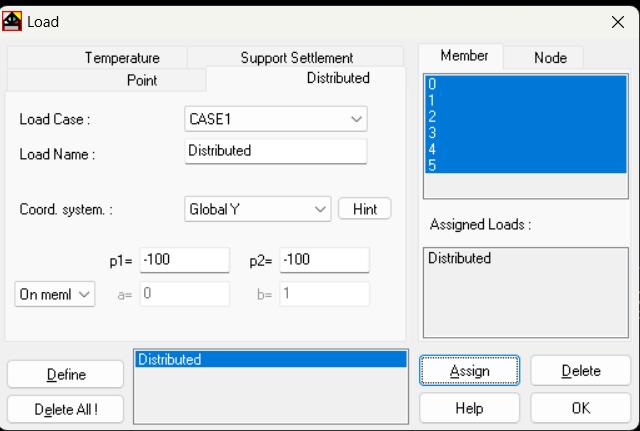Screen dimensions: 640x431
Task: Click the Load Name input field
Action: point(276,151)
